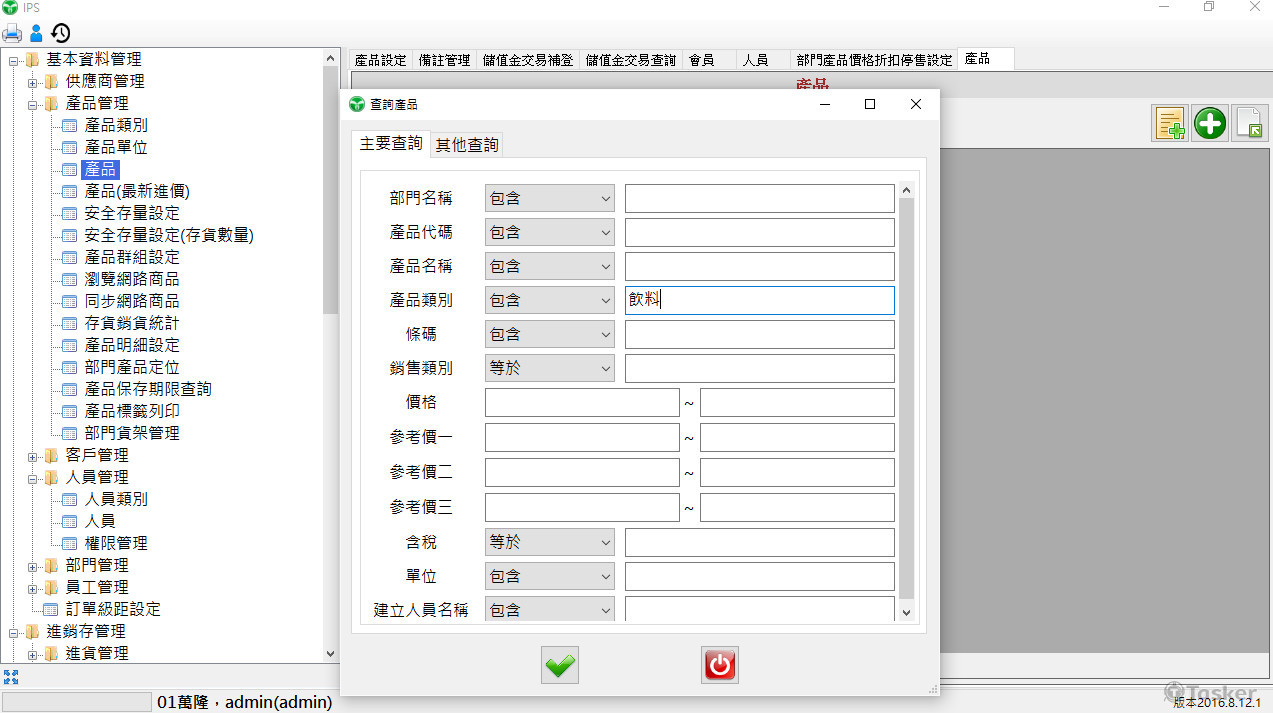Select 存貨銷貨統計 in the tree
Image resolution: width=1273 pixels, height=713 pixels.
[132, 323]
